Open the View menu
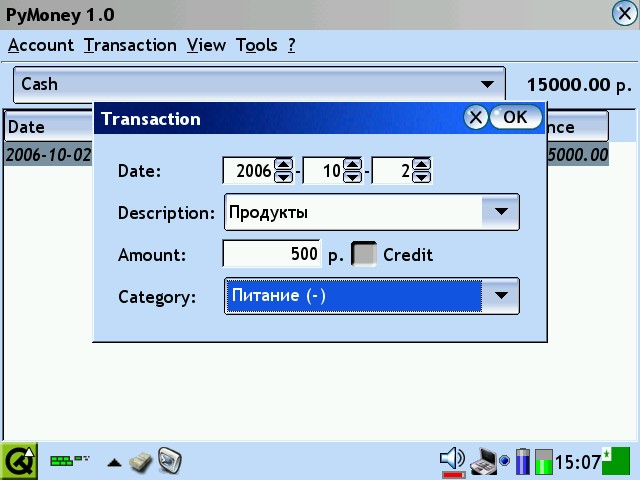640x480 pixels. pos(206,45)
